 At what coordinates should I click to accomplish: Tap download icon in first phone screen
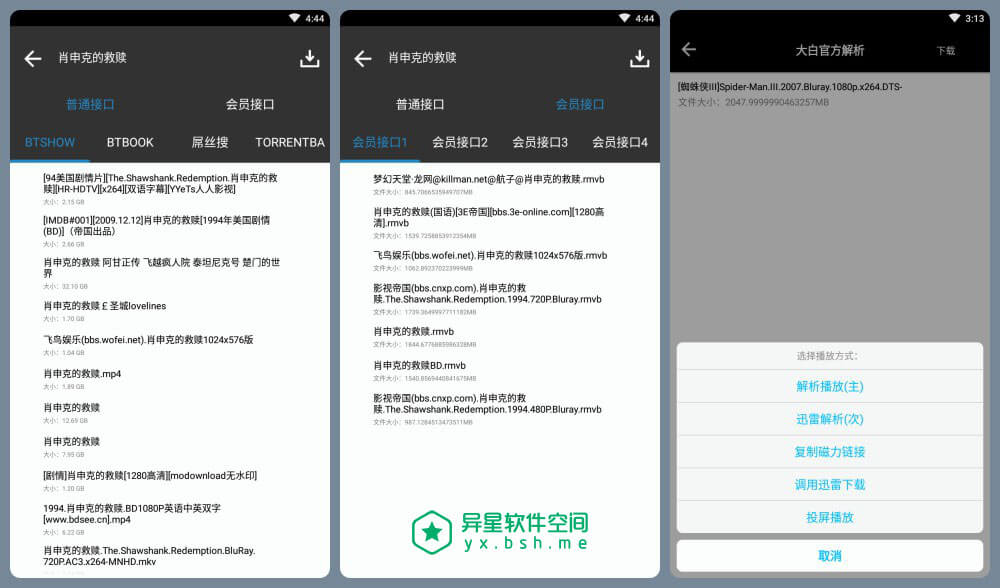(x=310, y=59)
